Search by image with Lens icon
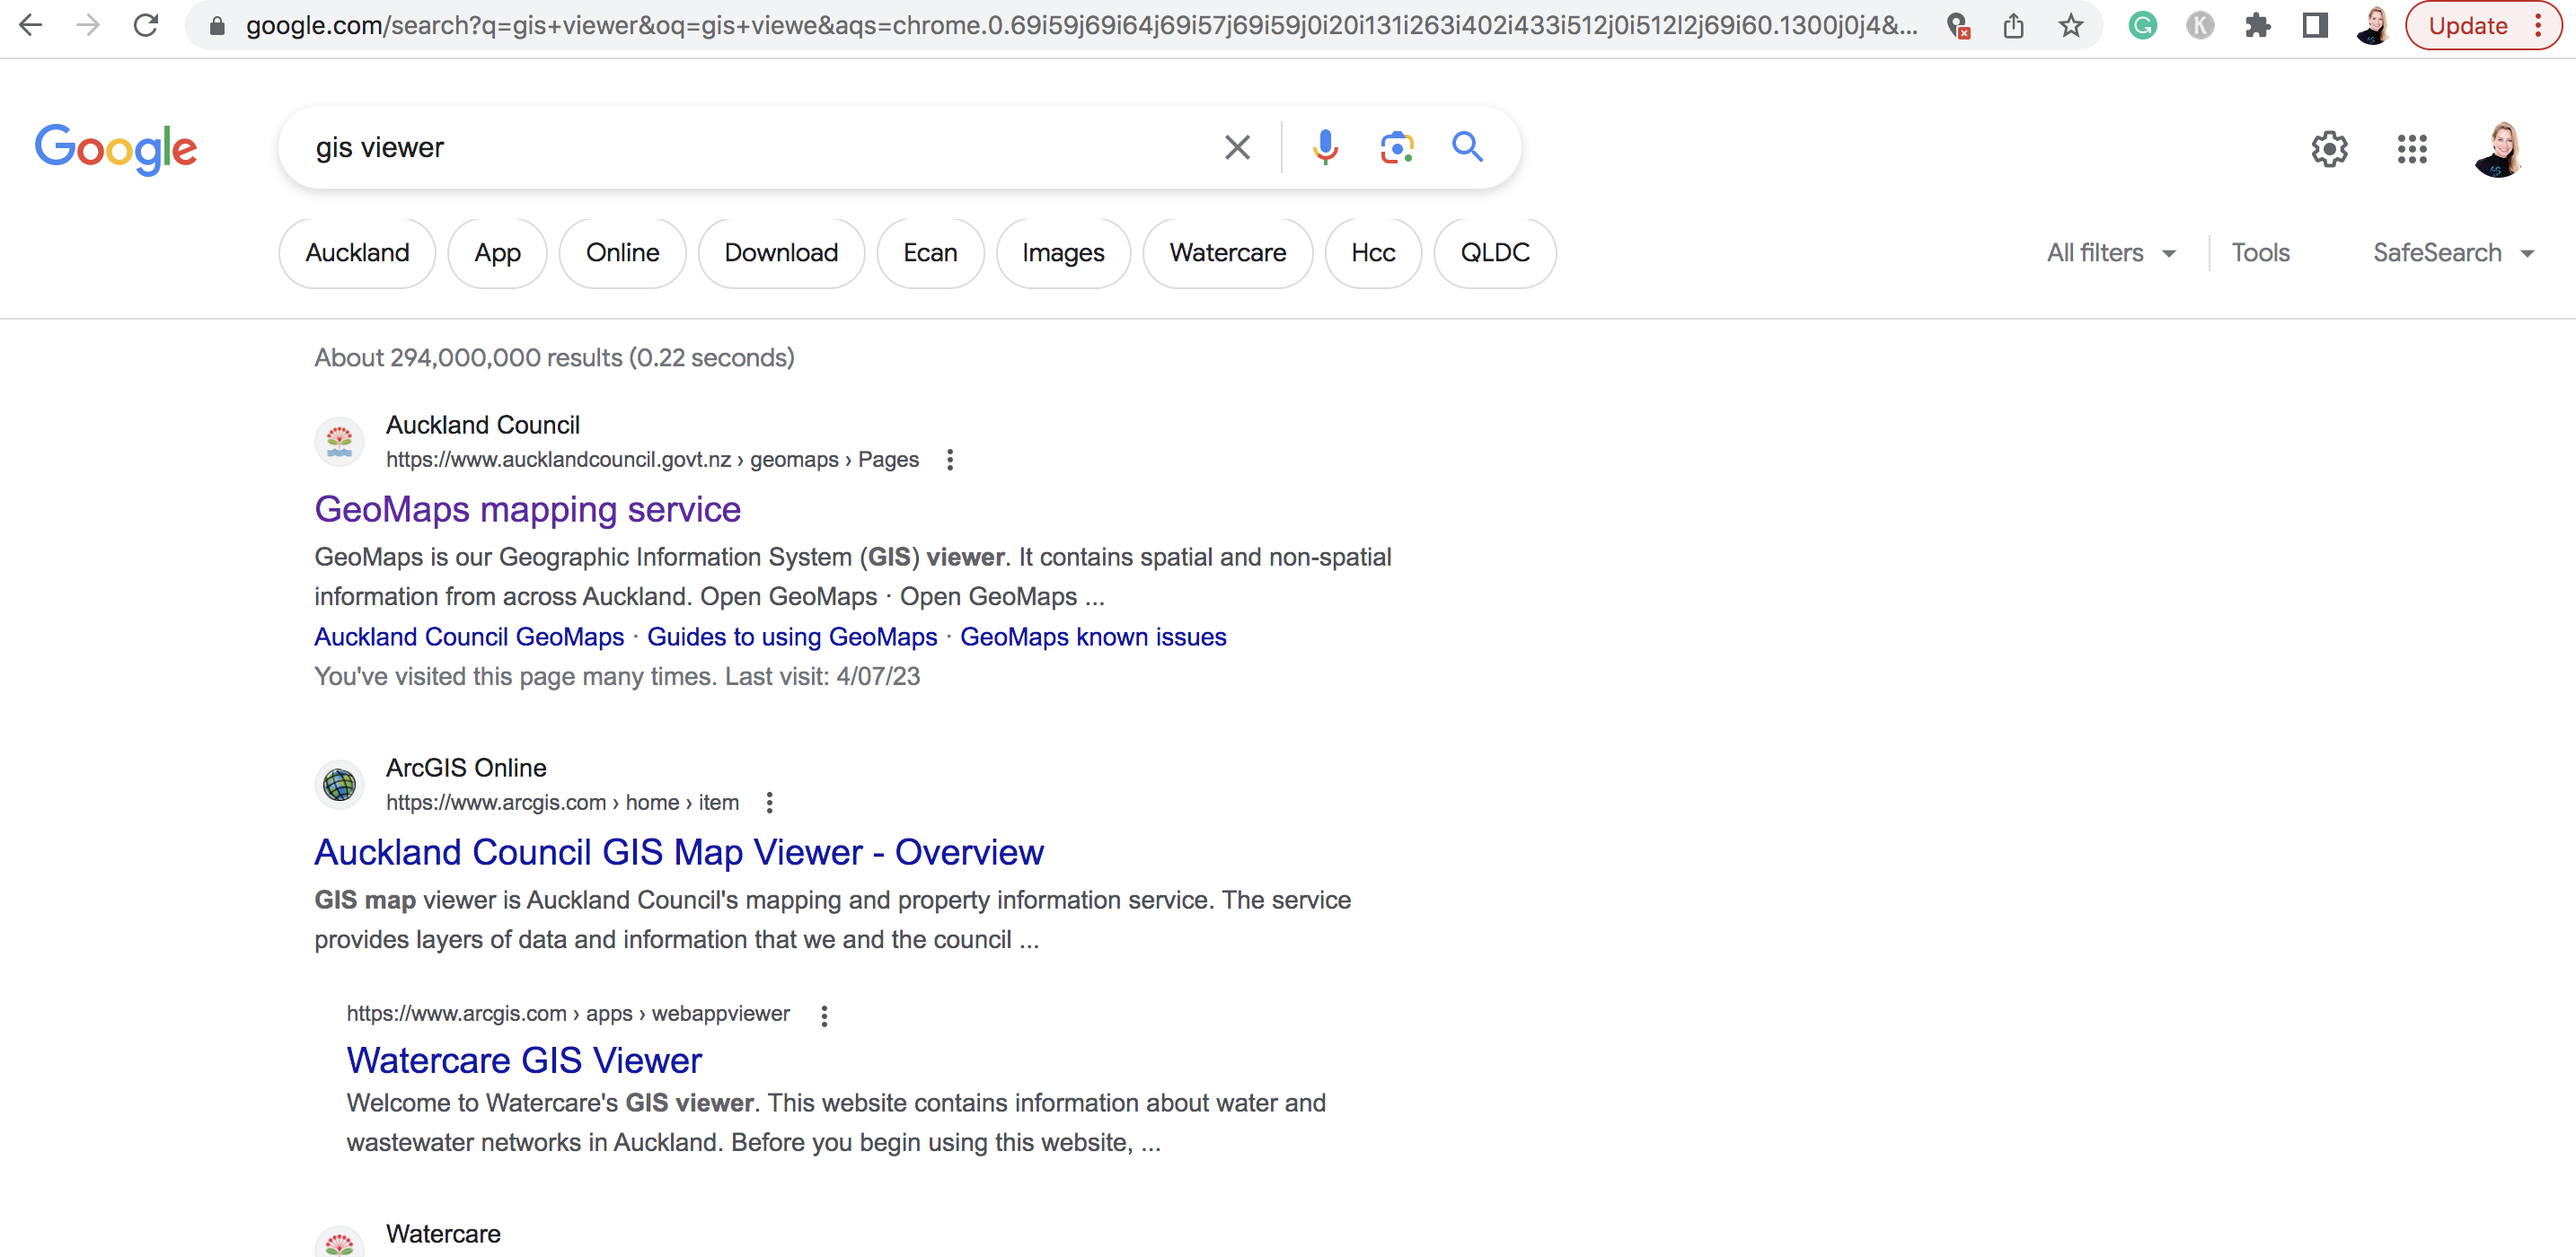 click(x=1396, y=147)
